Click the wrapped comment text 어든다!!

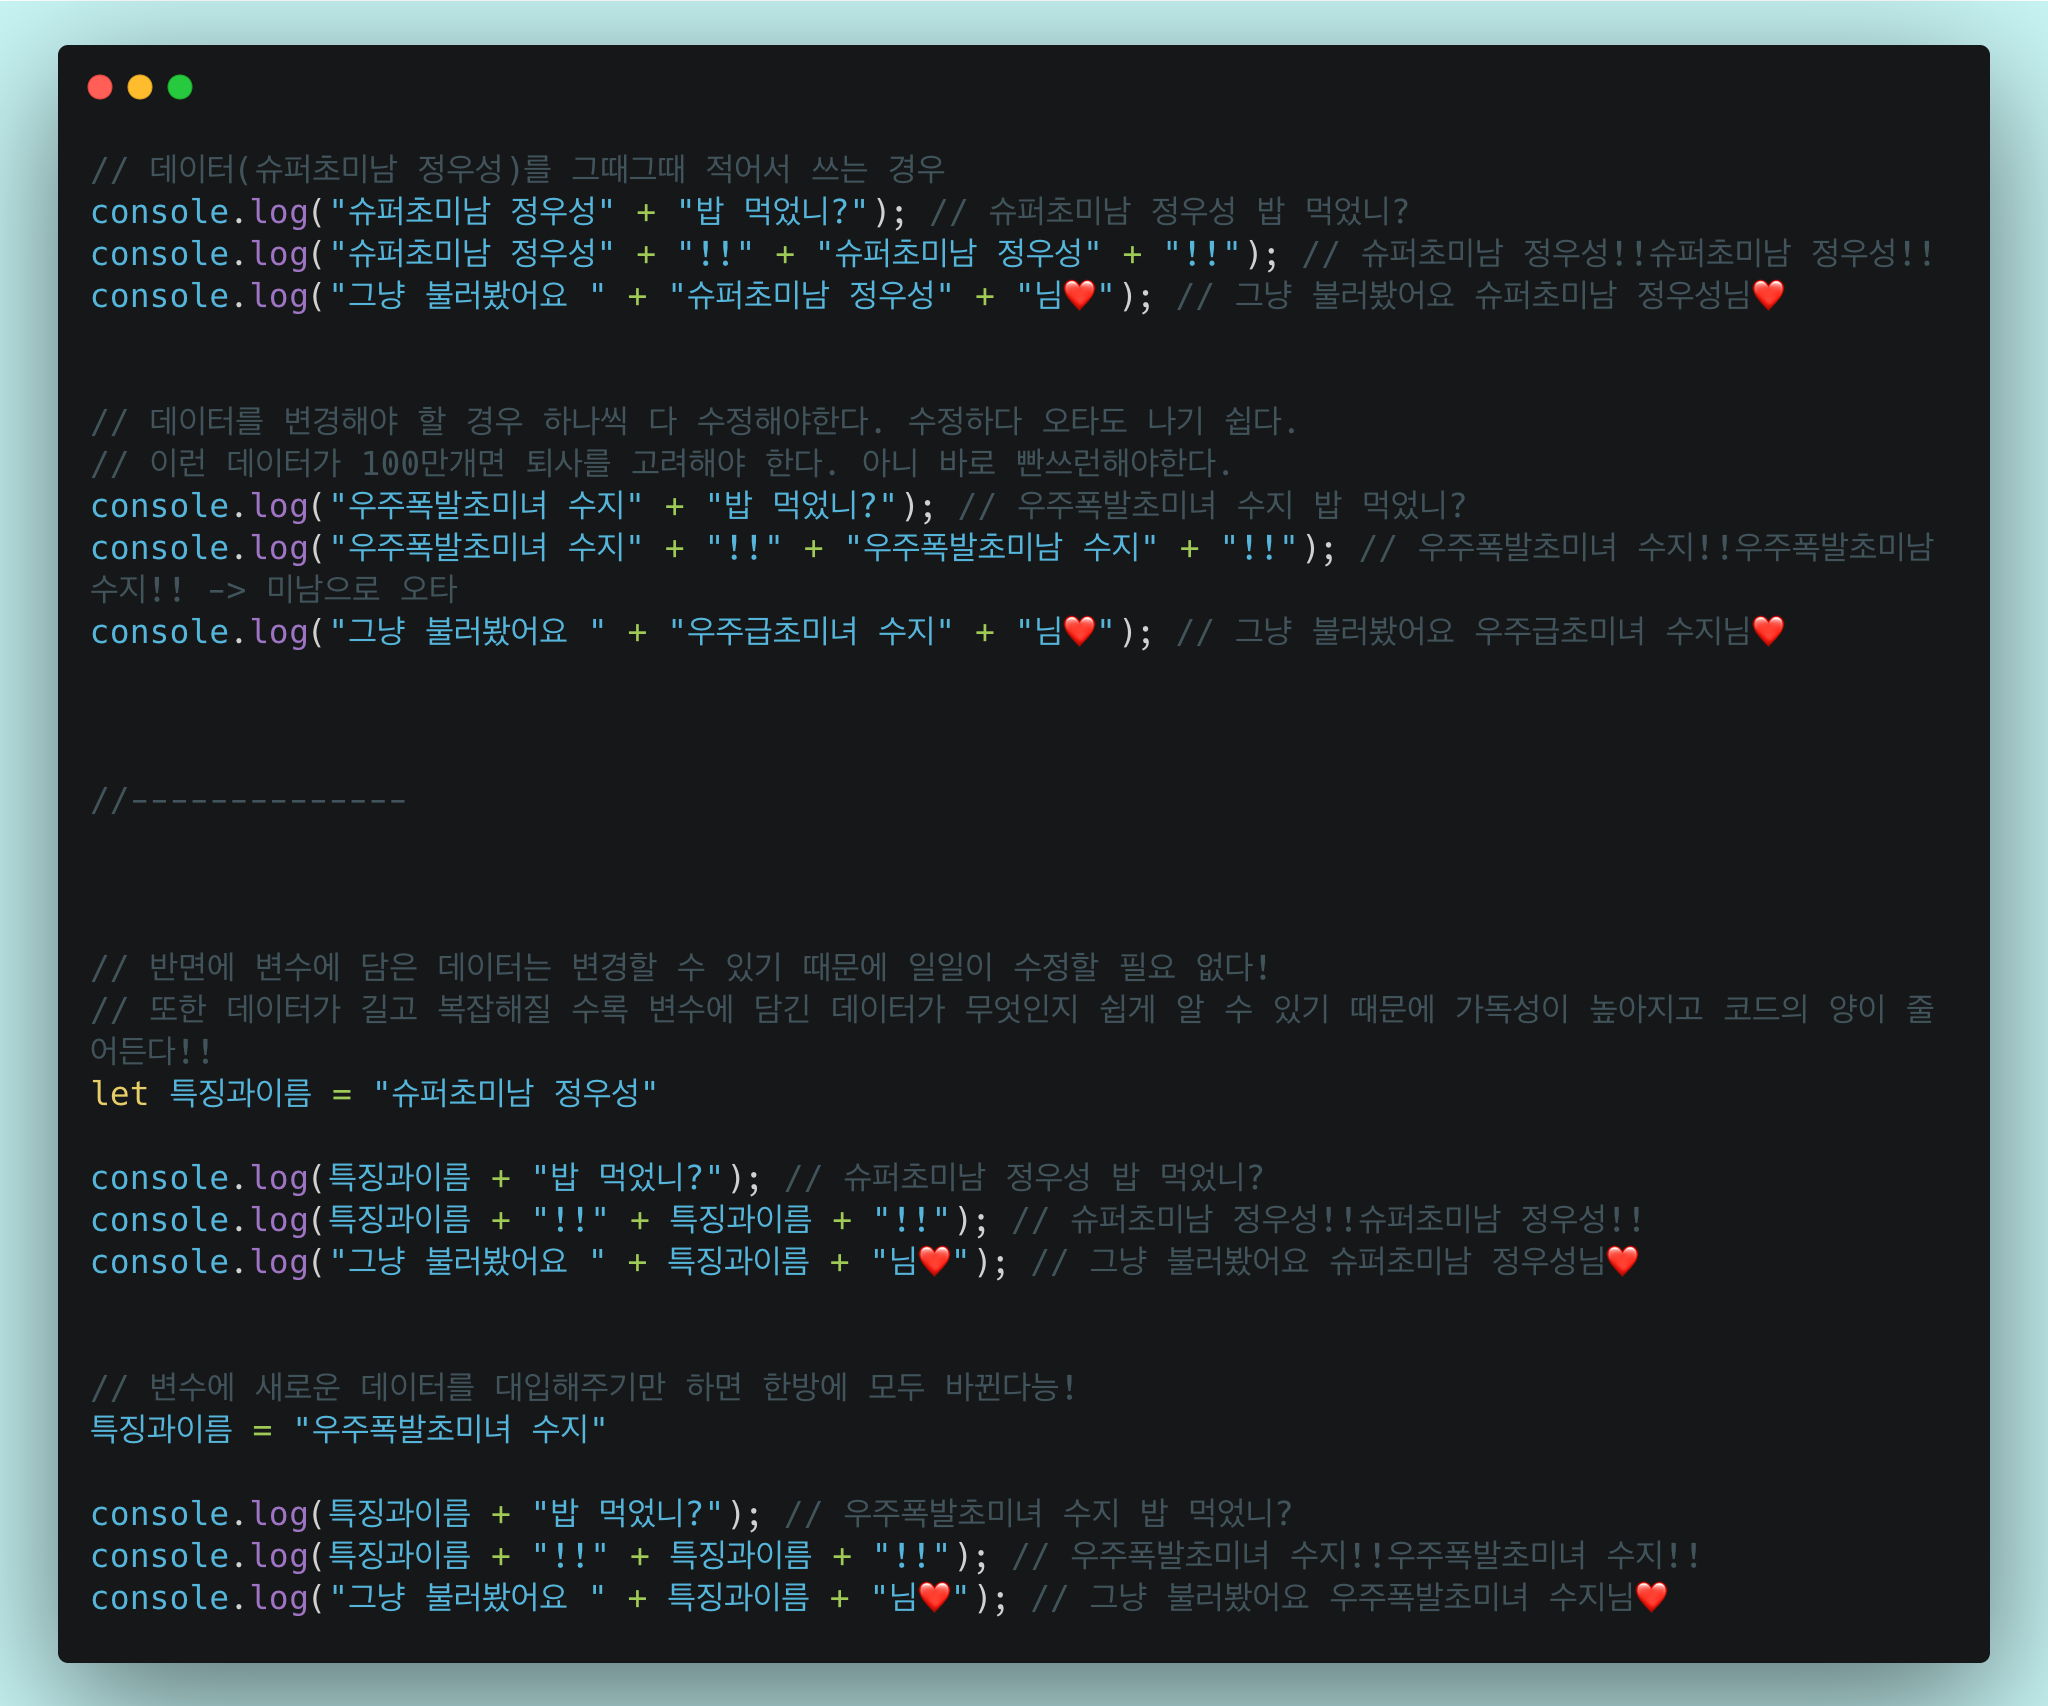click(150, 1051)
